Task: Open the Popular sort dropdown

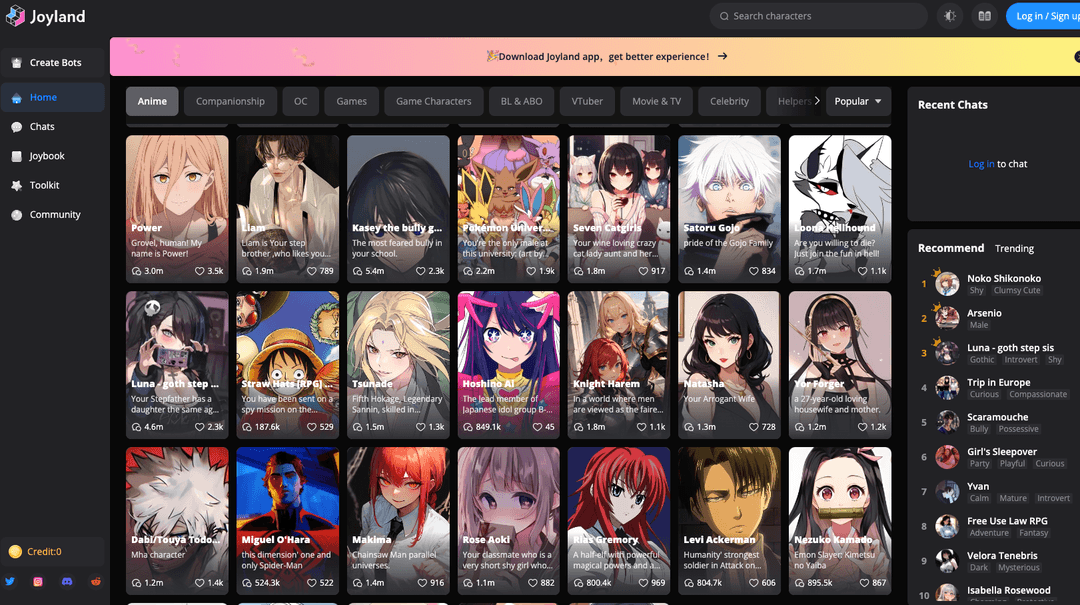Action: 858,101
